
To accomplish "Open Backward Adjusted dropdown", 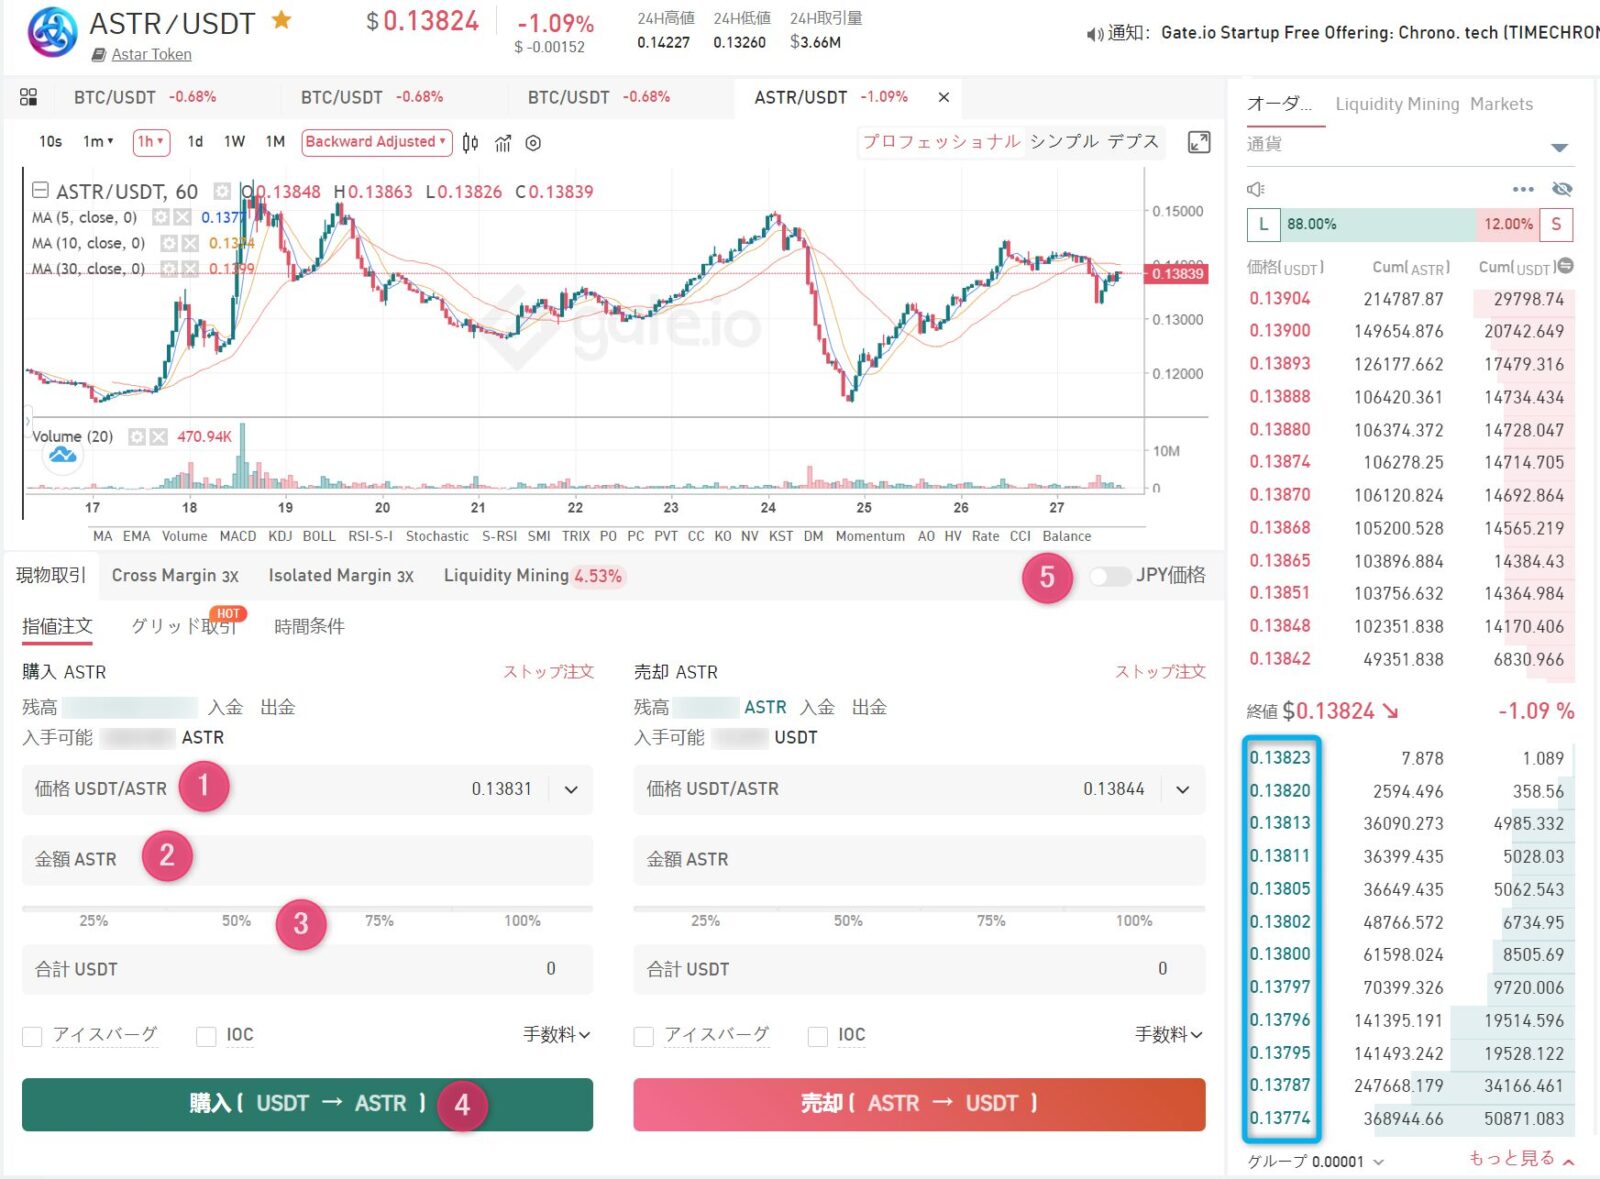I will [x=376, y=142].
